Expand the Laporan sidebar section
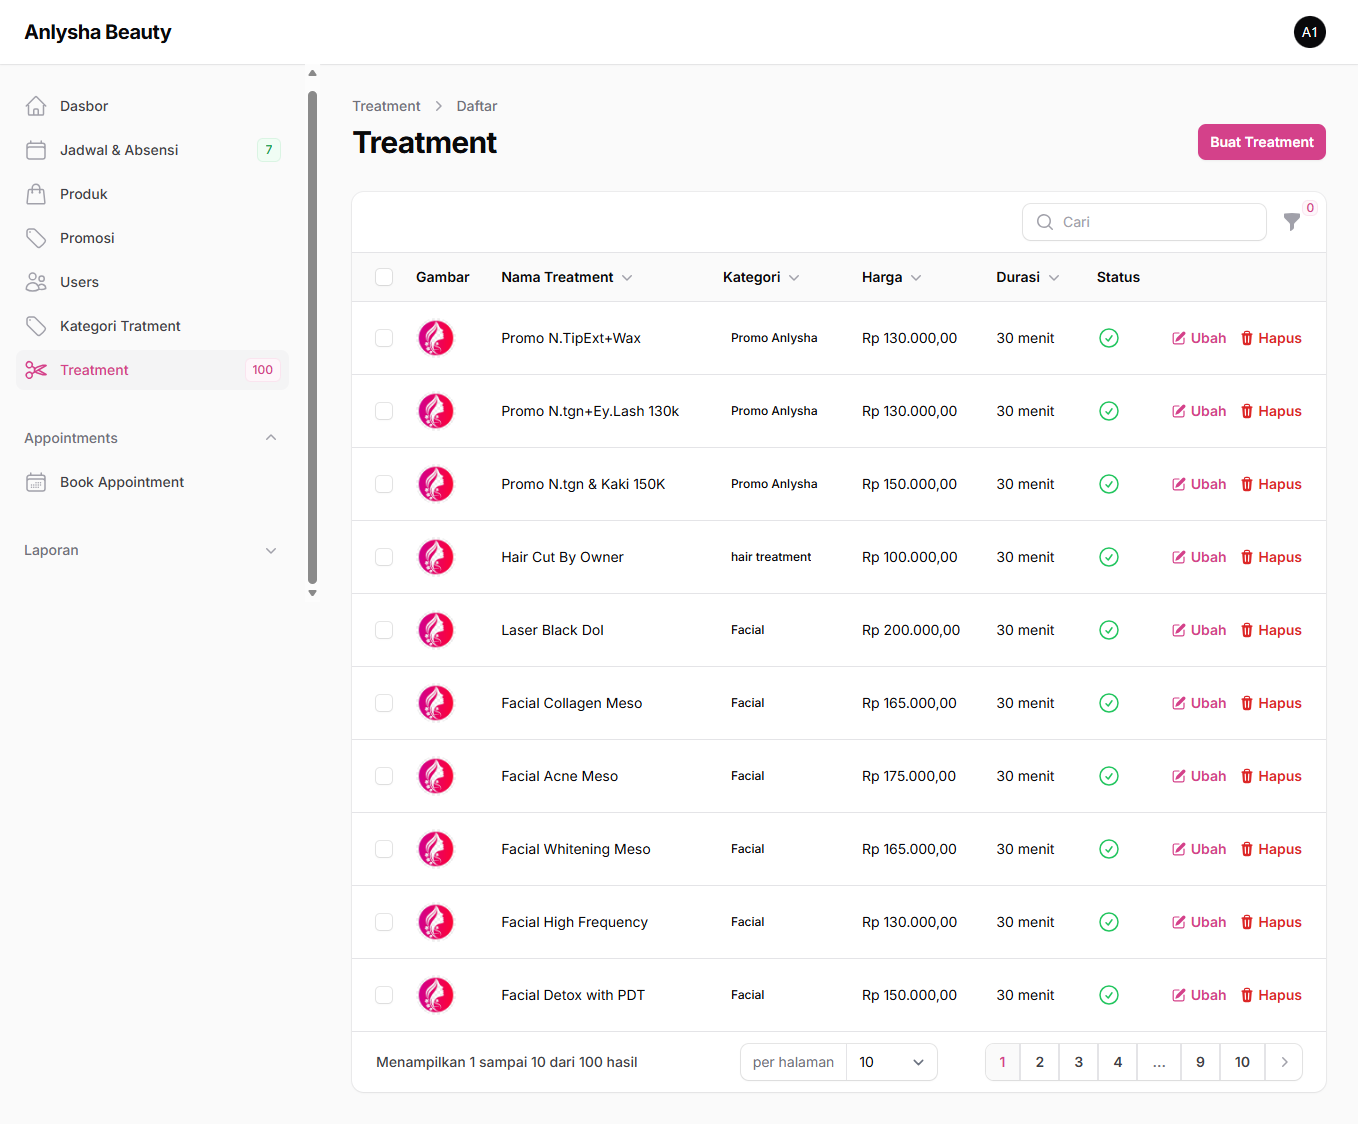The image size is (1358, 1124). 271,550
